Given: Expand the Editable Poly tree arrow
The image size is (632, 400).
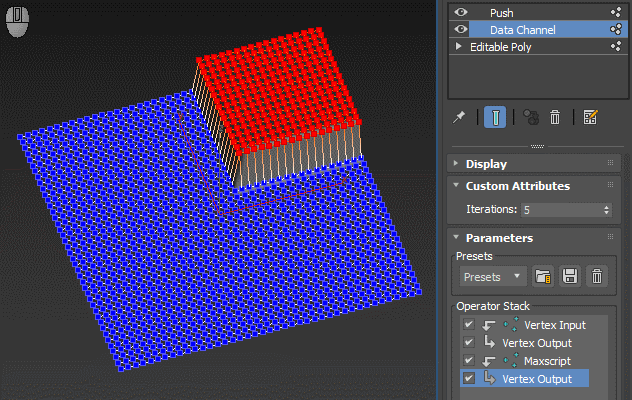Looking at the screenshot, I should [459, 47].
